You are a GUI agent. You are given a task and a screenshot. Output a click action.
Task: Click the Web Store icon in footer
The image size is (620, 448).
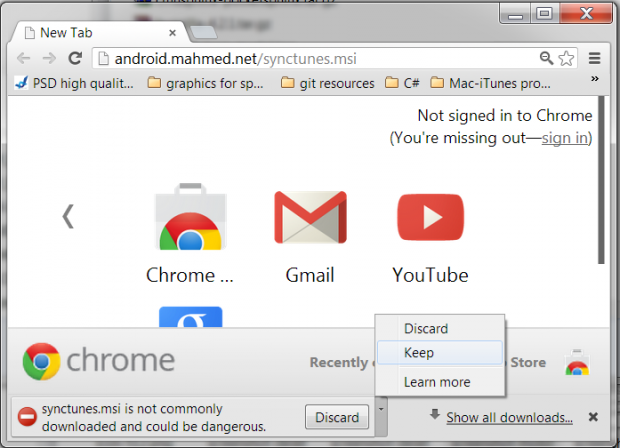pos(577,362)
